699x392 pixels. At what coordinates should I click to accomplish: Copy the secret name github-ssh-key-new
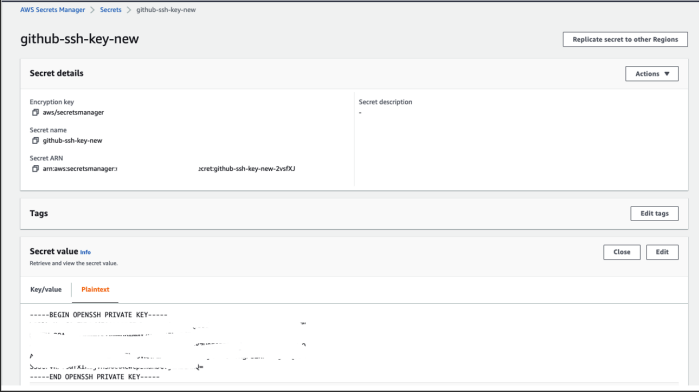(35, 140)
